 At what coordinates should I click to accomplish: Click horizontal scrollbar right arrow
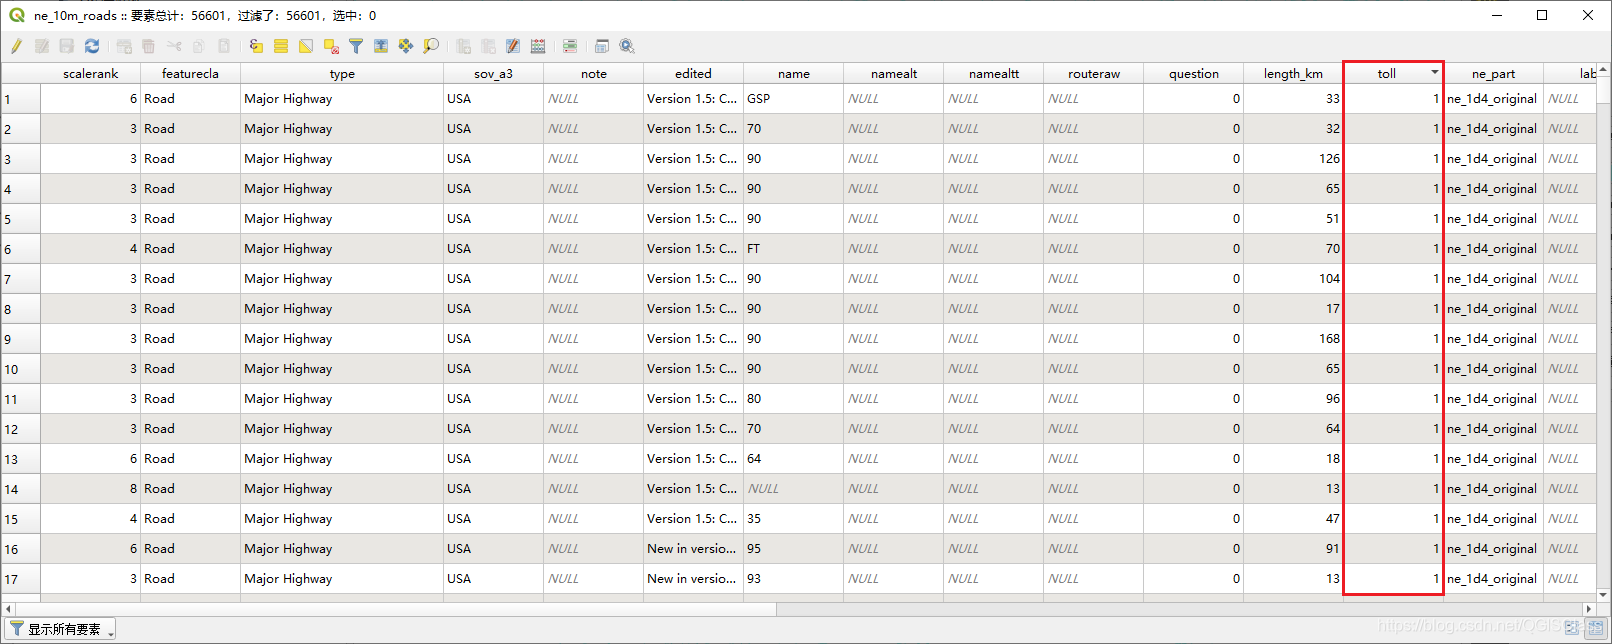pos(1589,608)
